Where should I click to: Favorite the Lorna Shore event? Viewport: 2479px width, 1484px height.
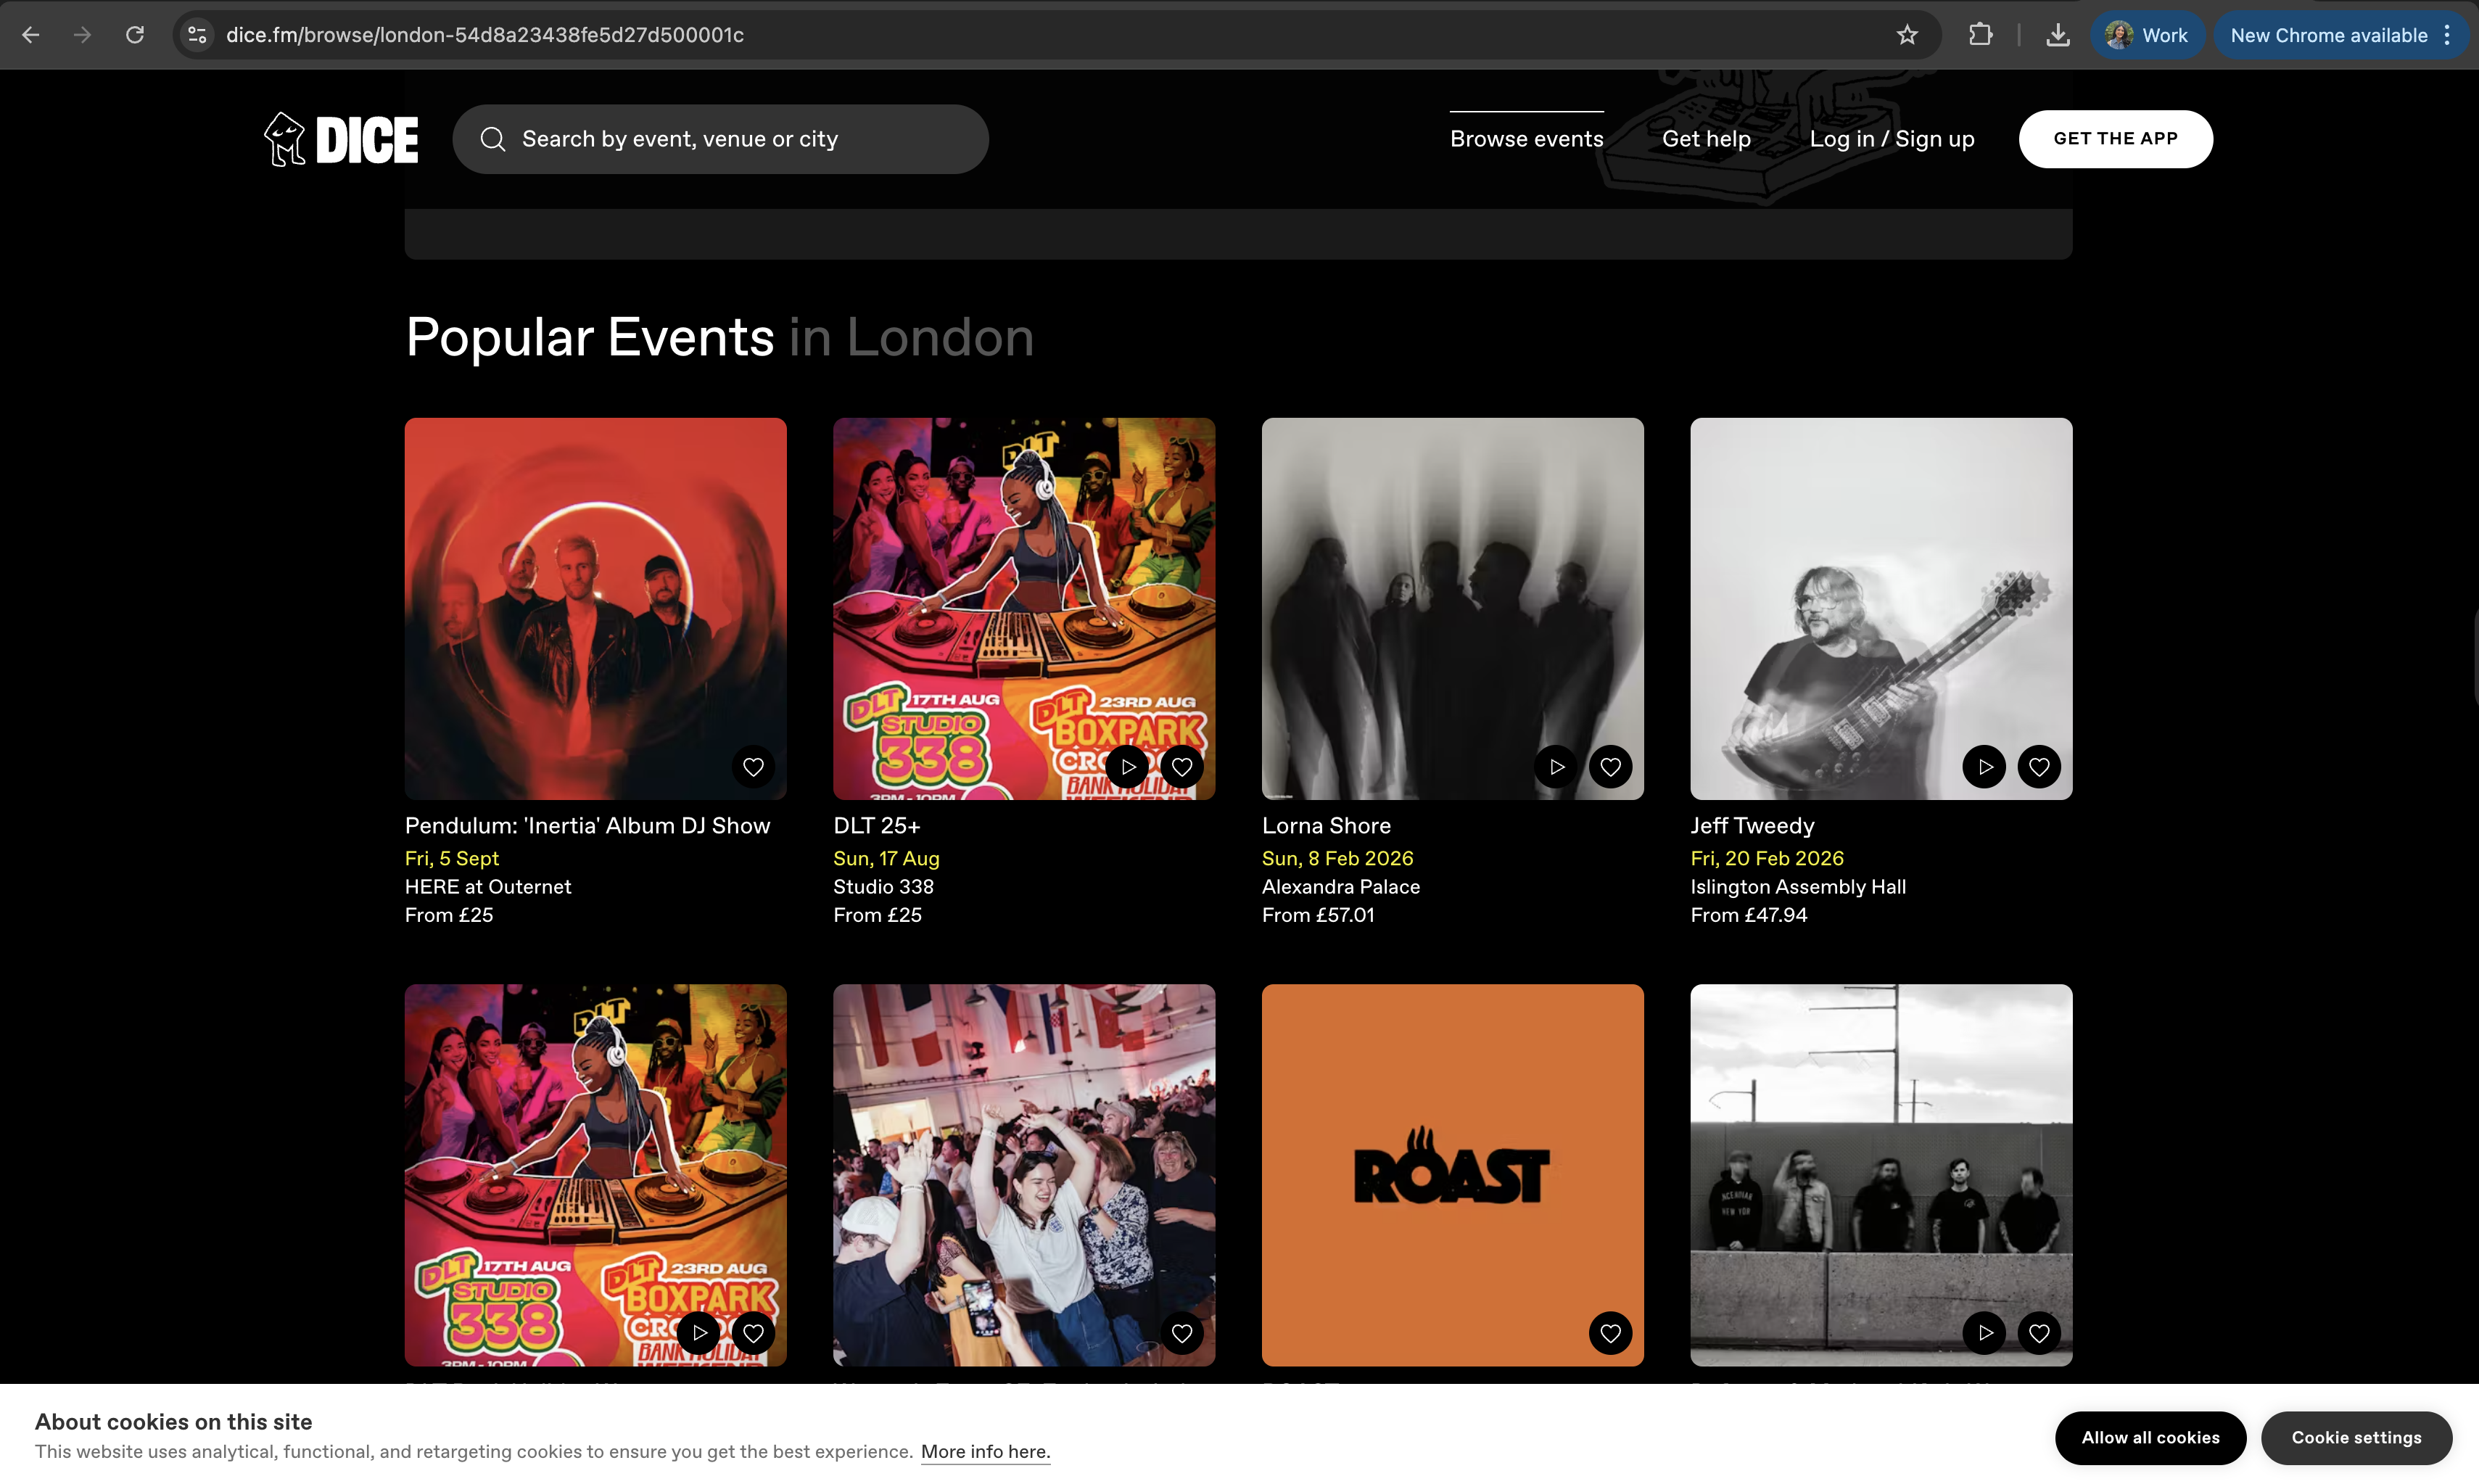tap(1610, 767)
